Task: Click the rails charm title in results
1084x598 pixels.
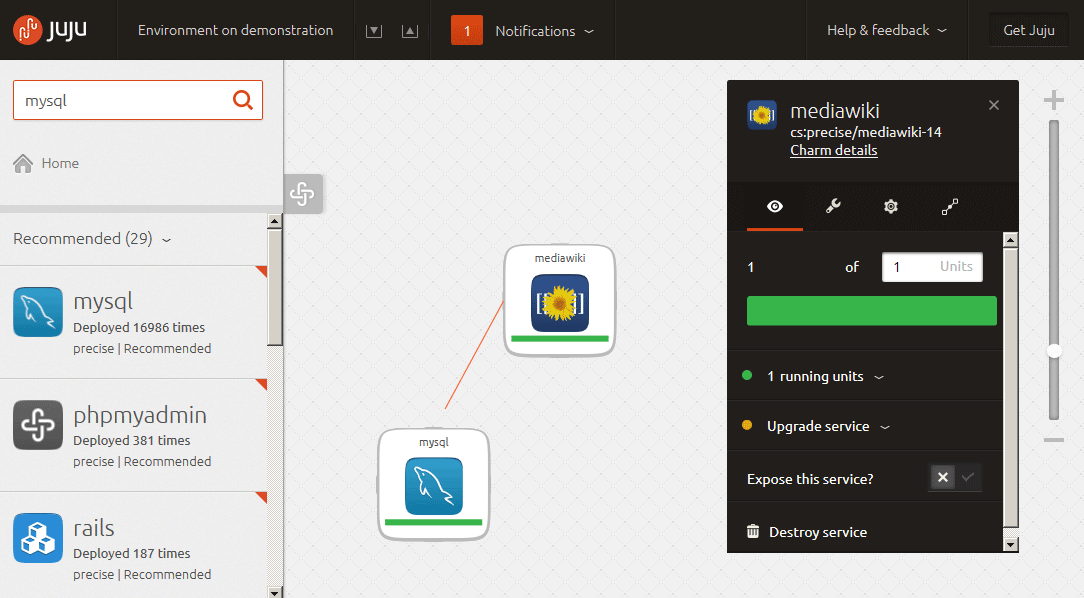Action: point(94,529)
